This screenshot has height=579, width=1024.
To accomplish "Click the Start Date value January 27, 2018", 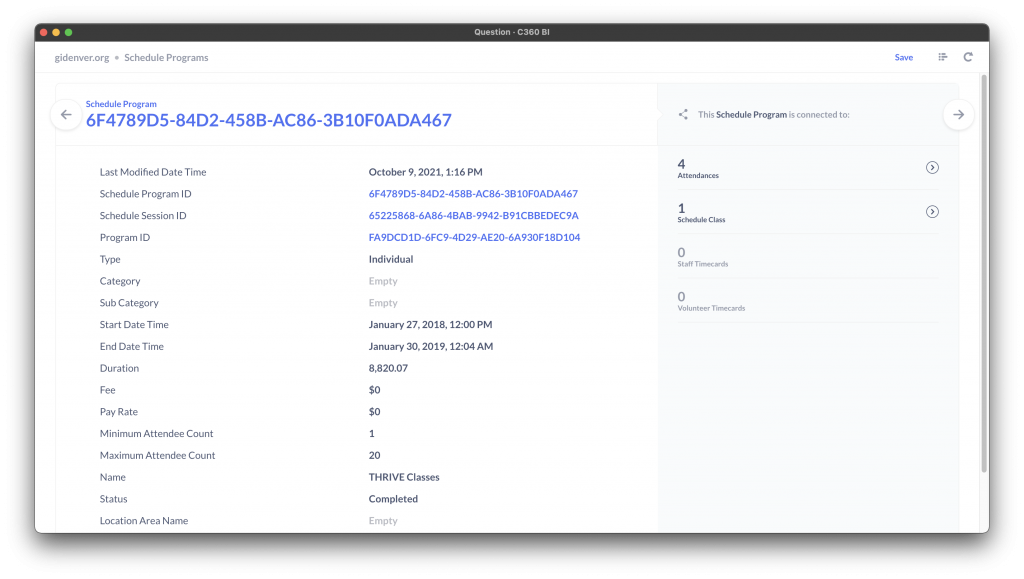I will click(x=430, y=324).
